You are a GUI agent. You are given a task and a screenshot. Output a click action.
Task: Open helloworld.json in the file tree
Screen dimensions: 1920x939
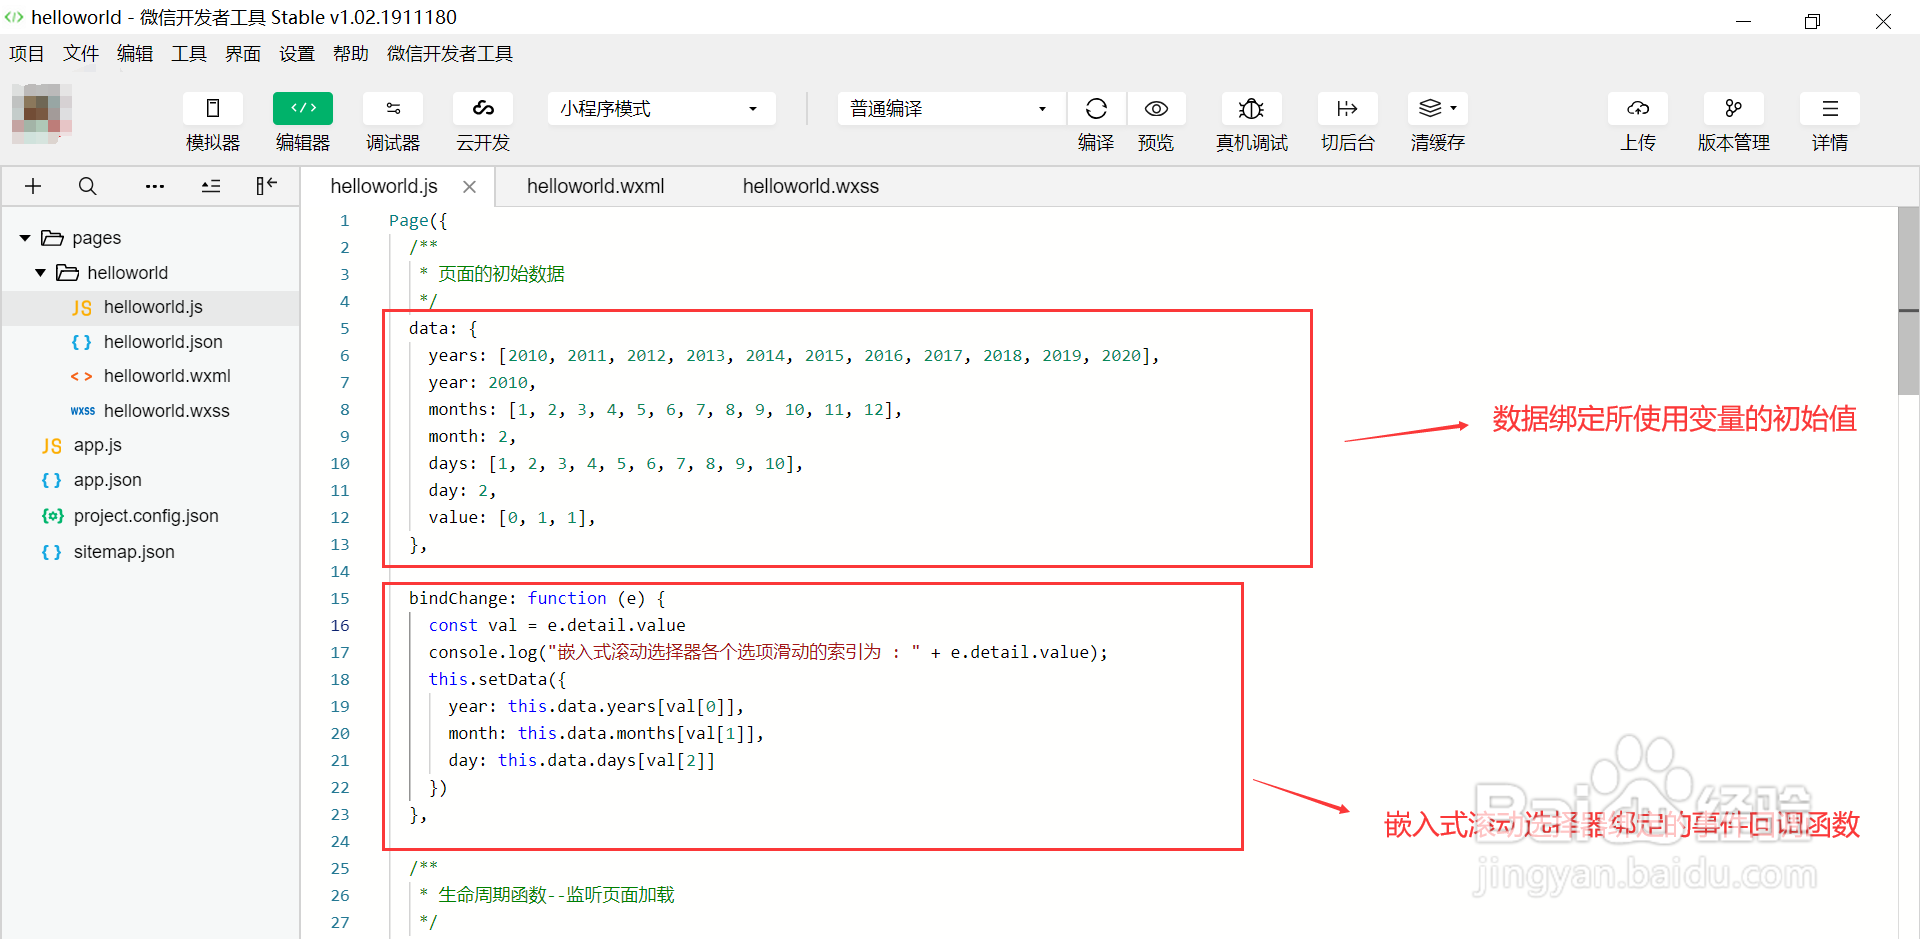[151, 342]
